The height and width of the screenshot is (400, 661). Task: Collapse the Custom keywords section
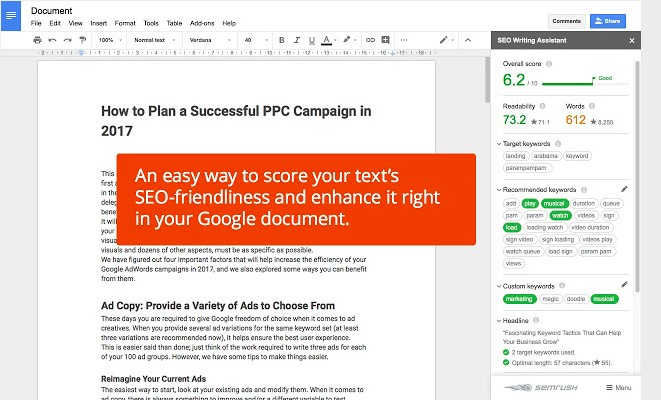[499, 286]
